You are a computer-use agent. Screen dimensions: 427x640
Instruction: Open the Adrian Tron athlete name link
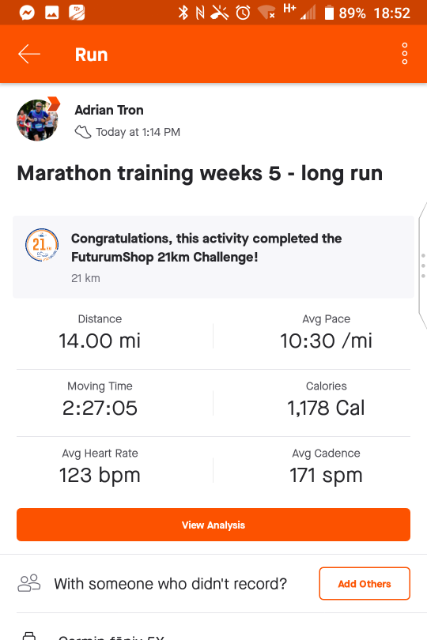pos(109,110)
